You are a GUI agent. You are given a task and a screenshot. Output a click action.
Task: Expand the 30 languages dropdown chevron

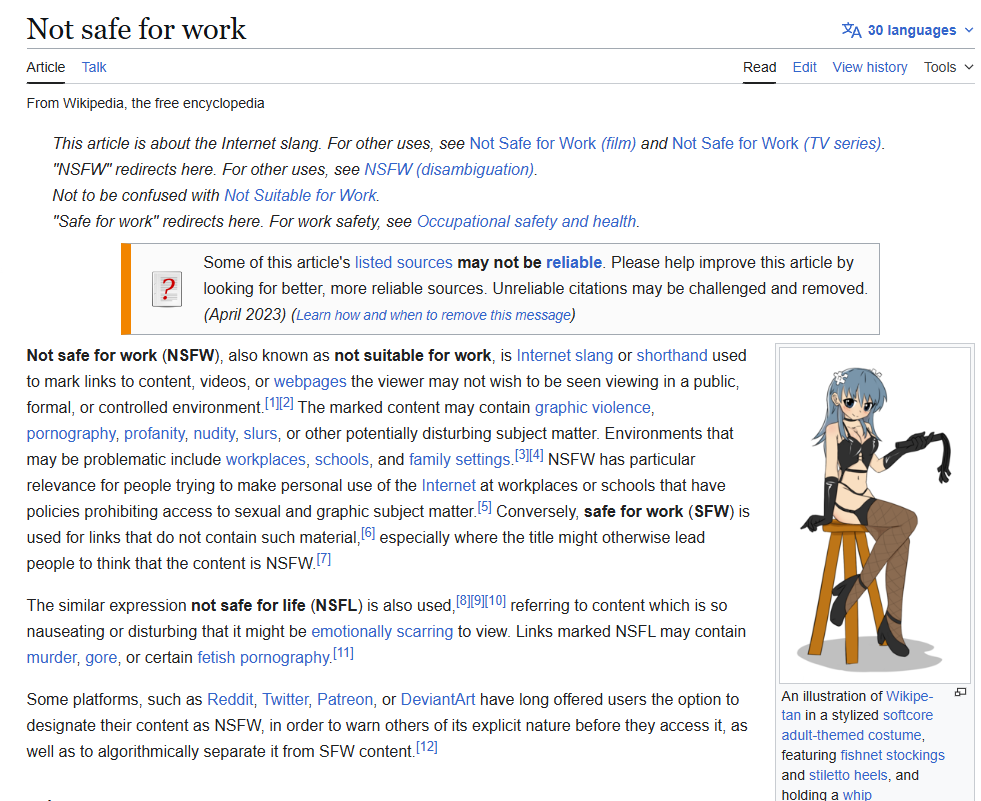pos(968,30)
